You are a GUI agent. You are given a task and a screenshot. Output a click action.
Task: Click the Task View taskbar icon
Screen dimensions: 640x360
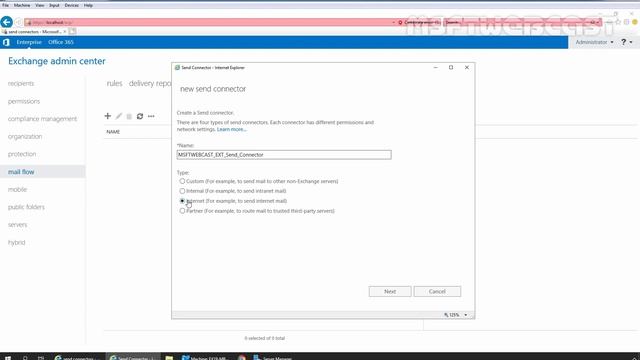[x=41, y=357]
